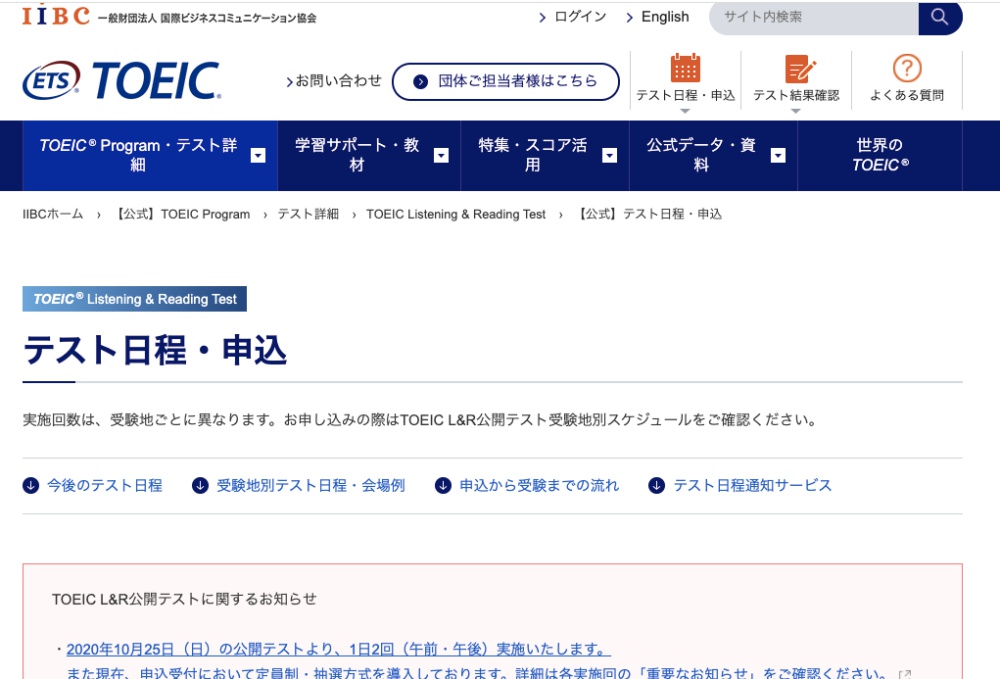The image size is (1000, 679).
Task: Jump to 受験地別テスト日程・会場例 section
Action: click(x=311, y=486)
